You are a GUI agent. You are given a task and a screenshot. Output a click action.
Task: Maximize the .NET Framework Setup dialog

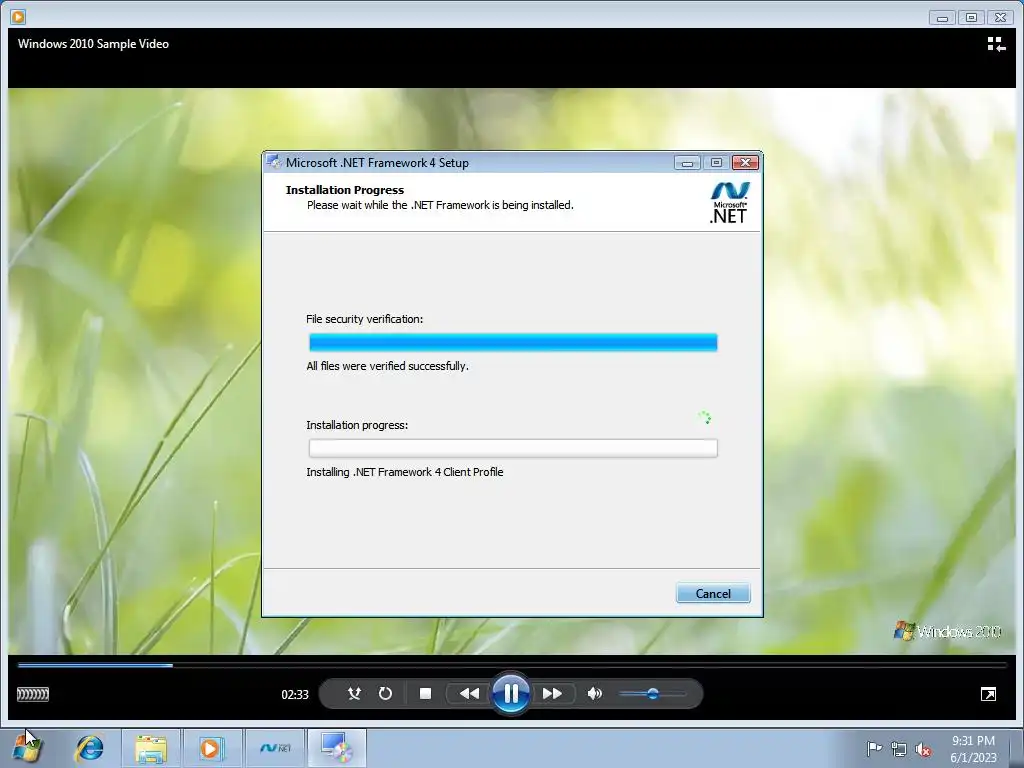tap(716, 163)
